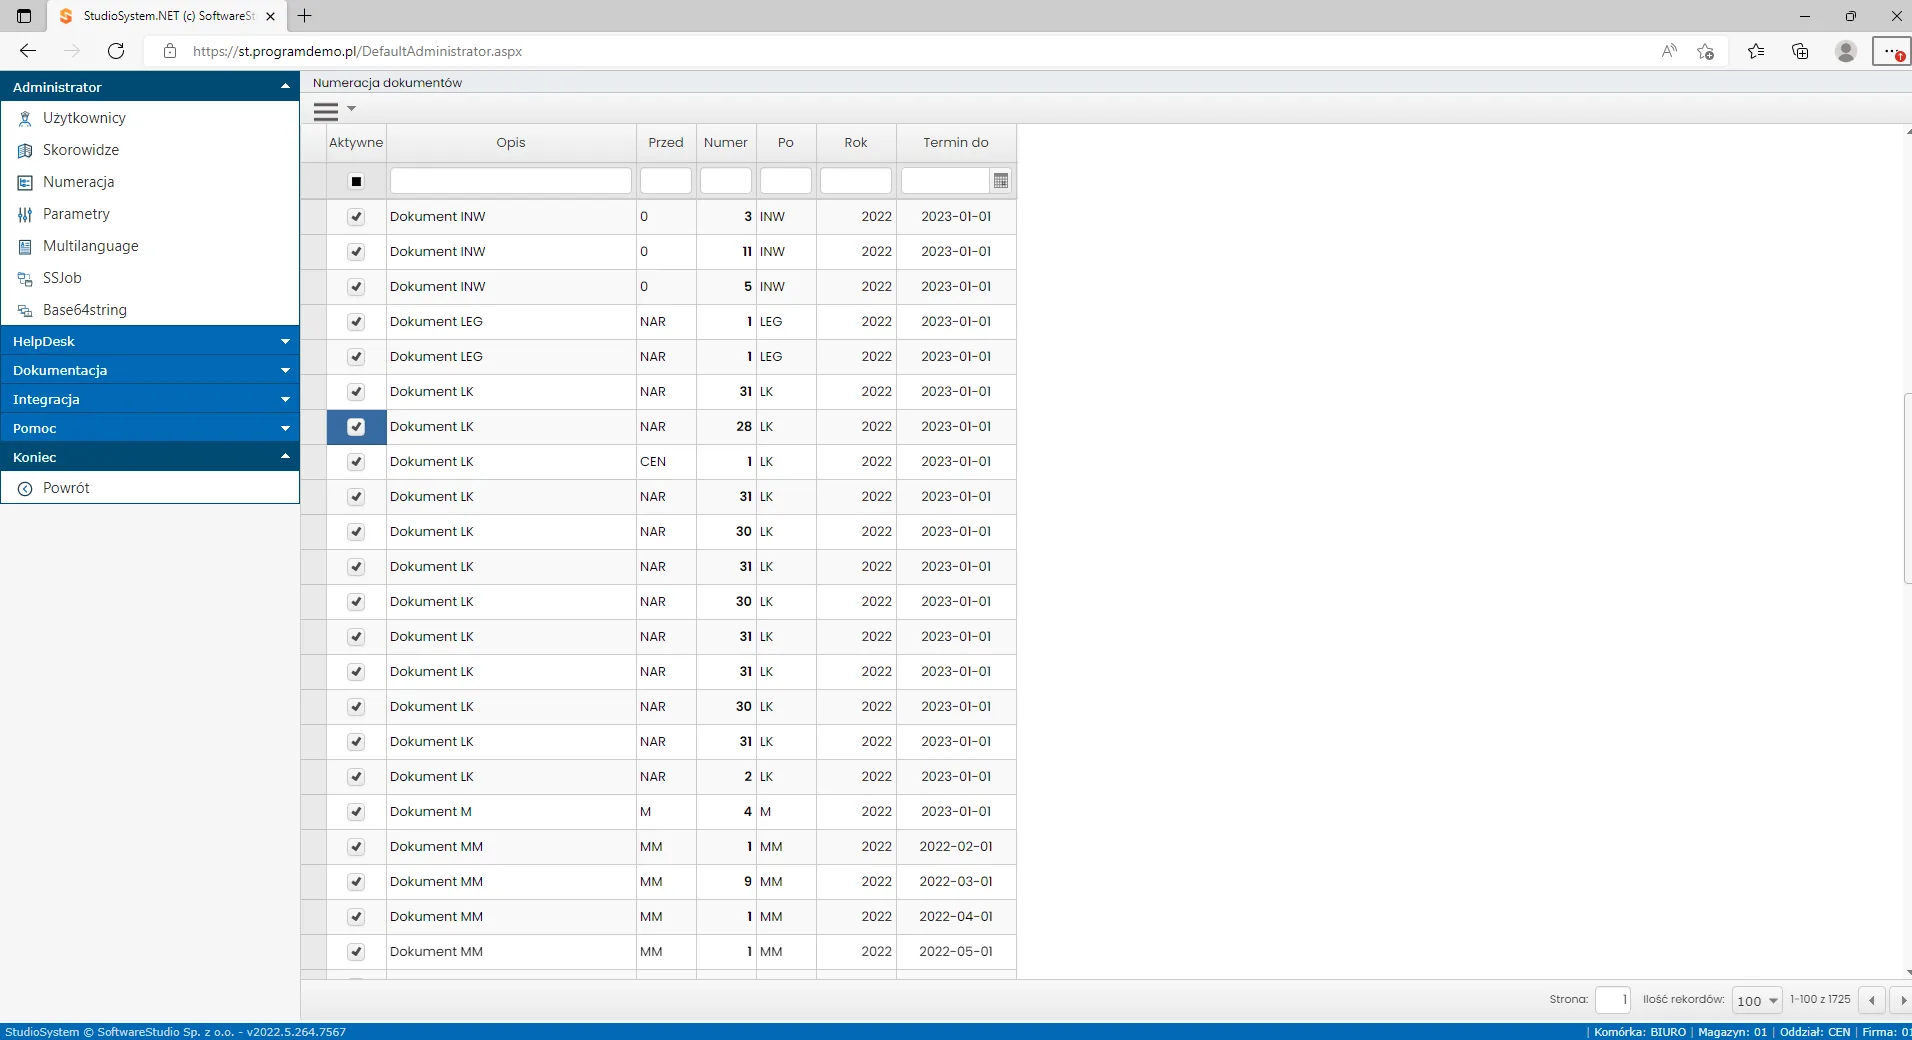
Task: Collapse the Koniec menu section
Action: point(150,457)
